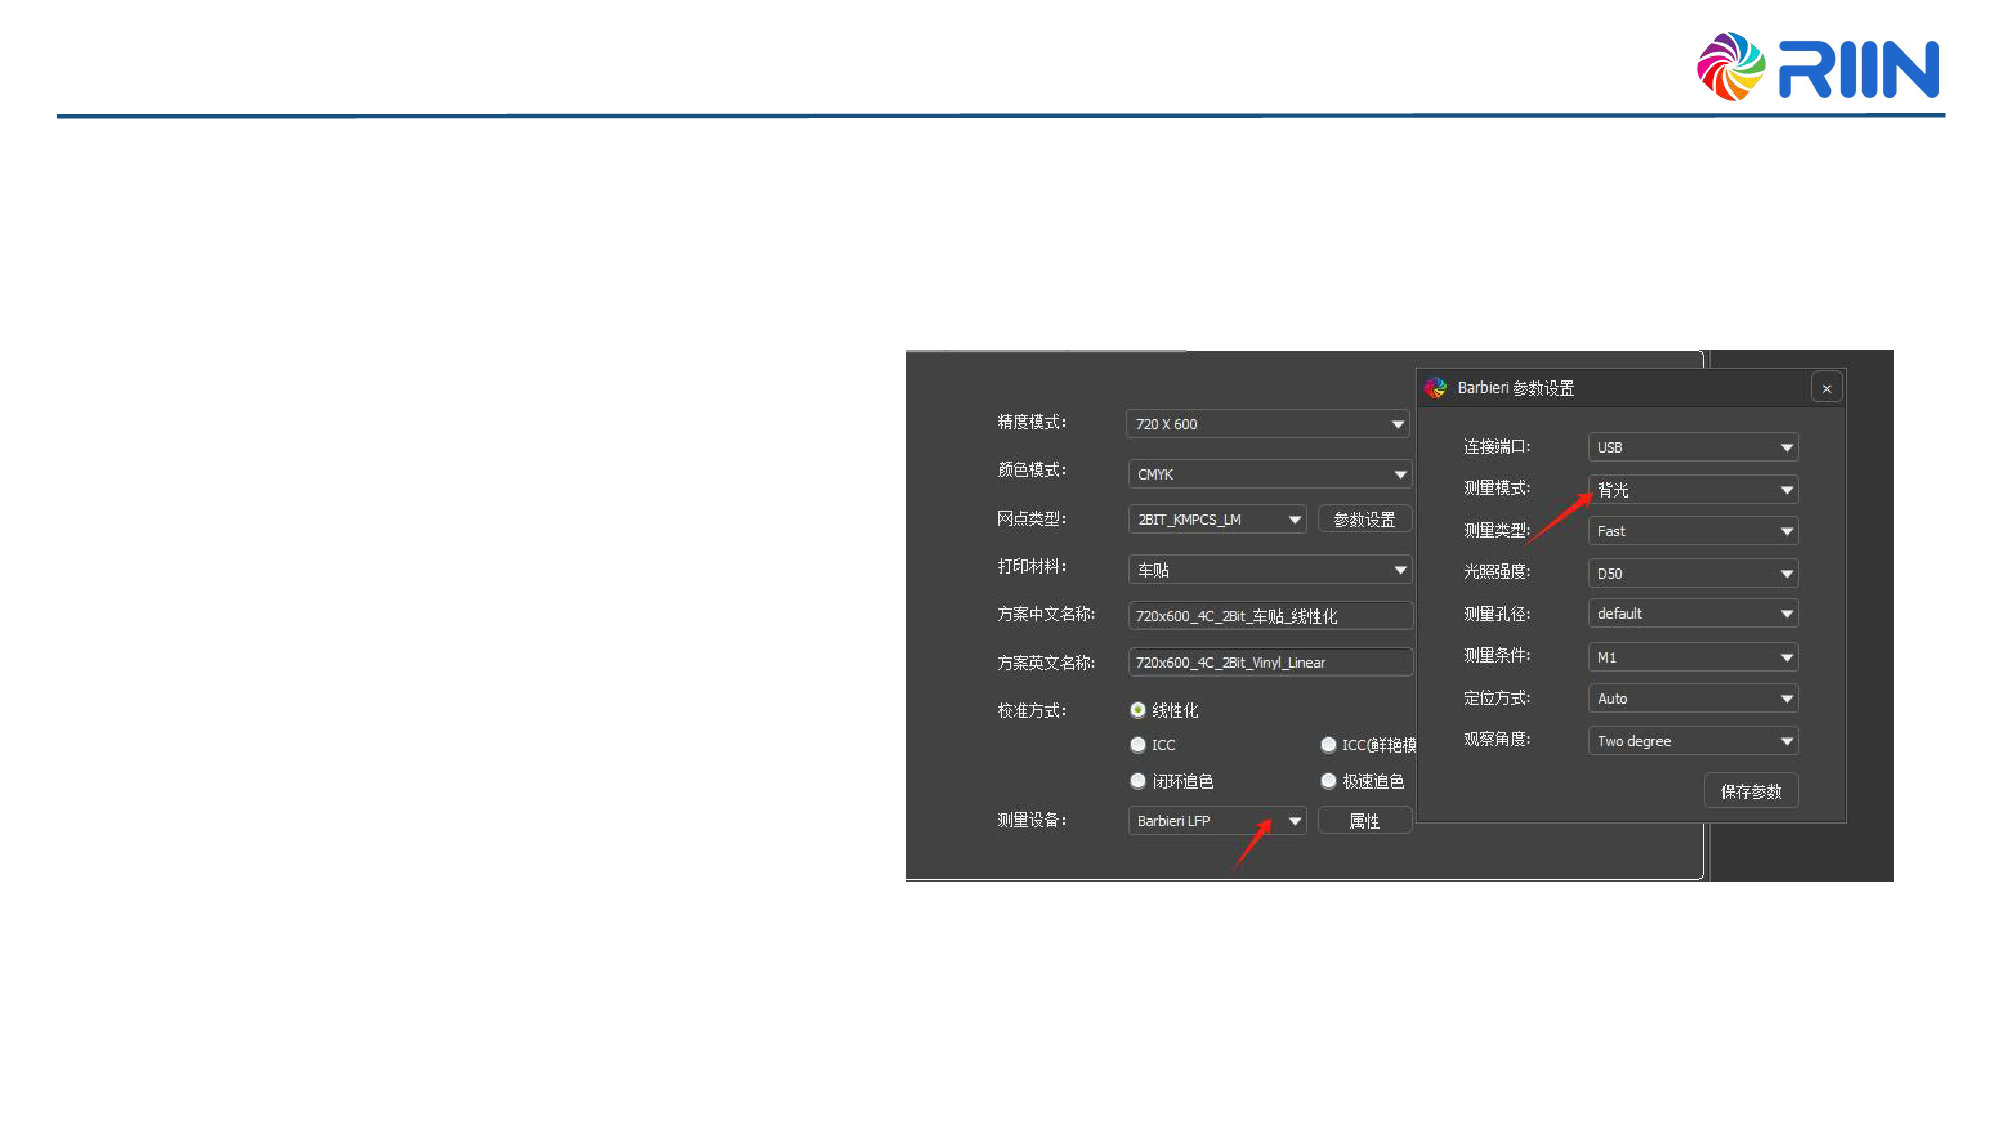2001x1125 pixels.
Task: Choose the 极速追色 radio option
Action: (x=1329, y=781)
